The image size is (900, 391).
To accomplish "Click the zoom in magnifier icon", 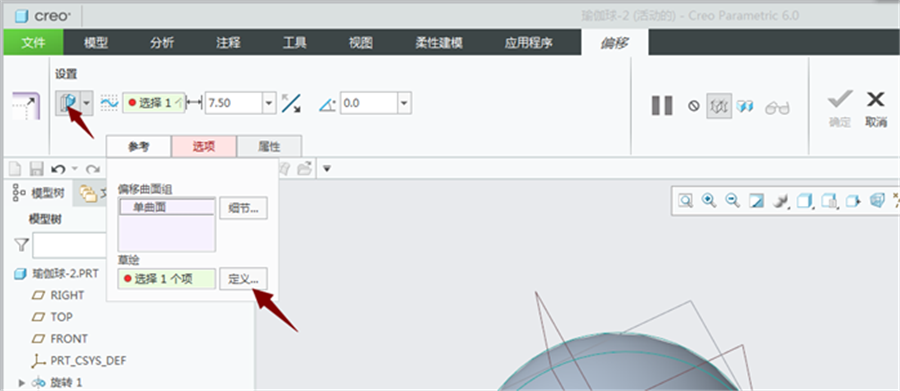I will coord(709,200).
